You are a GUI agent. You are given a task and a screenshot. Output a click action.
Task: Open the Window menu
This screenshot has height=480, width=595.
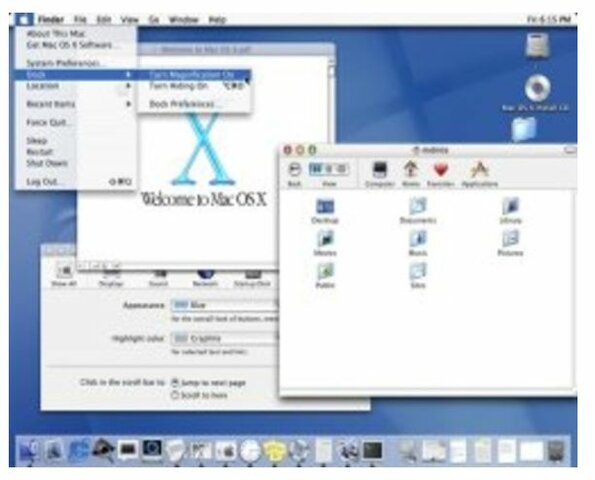184,19
